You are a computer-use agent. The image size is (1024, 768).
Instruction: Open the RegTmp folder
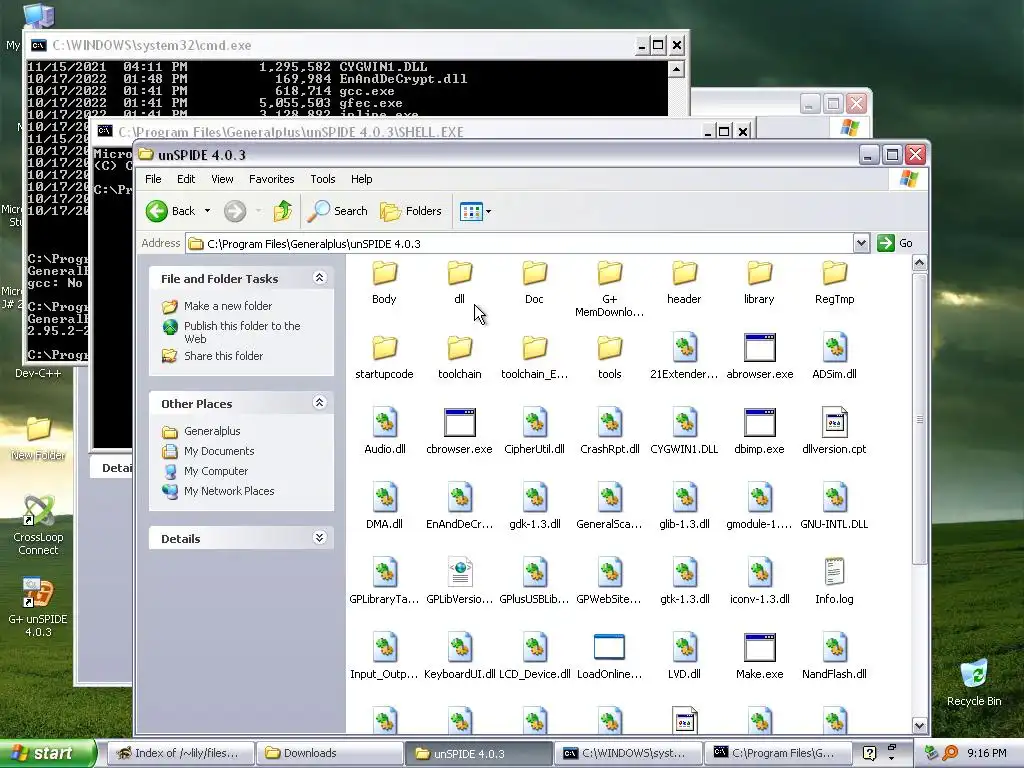coord(834,282)
